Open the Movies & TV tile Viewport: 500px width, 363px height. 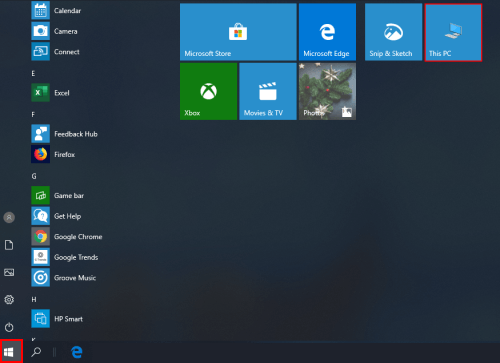coord(268,91)
